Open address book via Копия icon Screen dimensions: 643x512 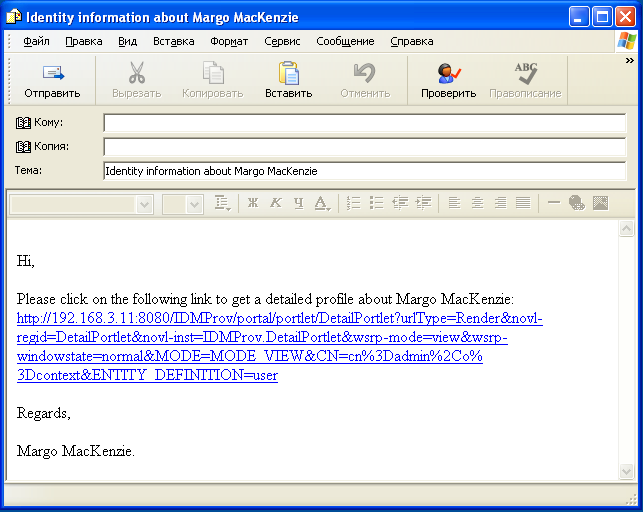pos(24,147)
